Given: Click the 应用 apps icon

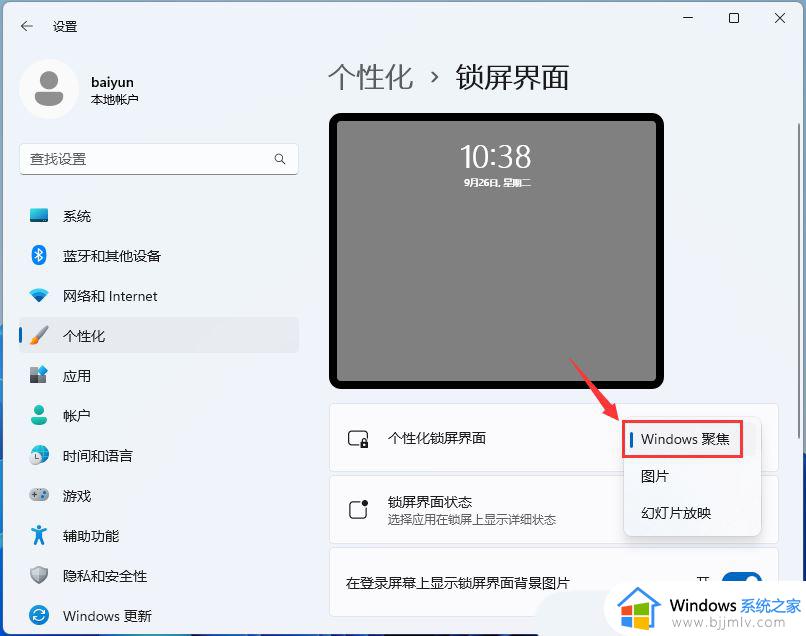Looking at the screenshot, I should (x=39, y=375).
